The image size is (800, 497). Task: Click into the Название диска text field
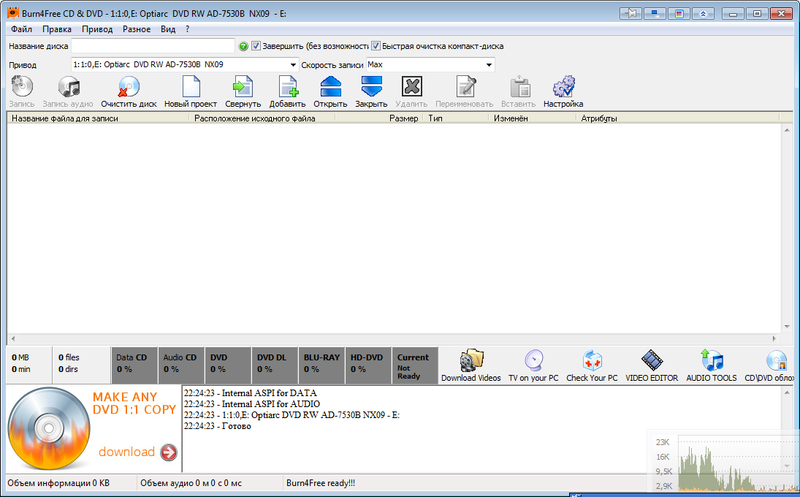coord(153,46)
